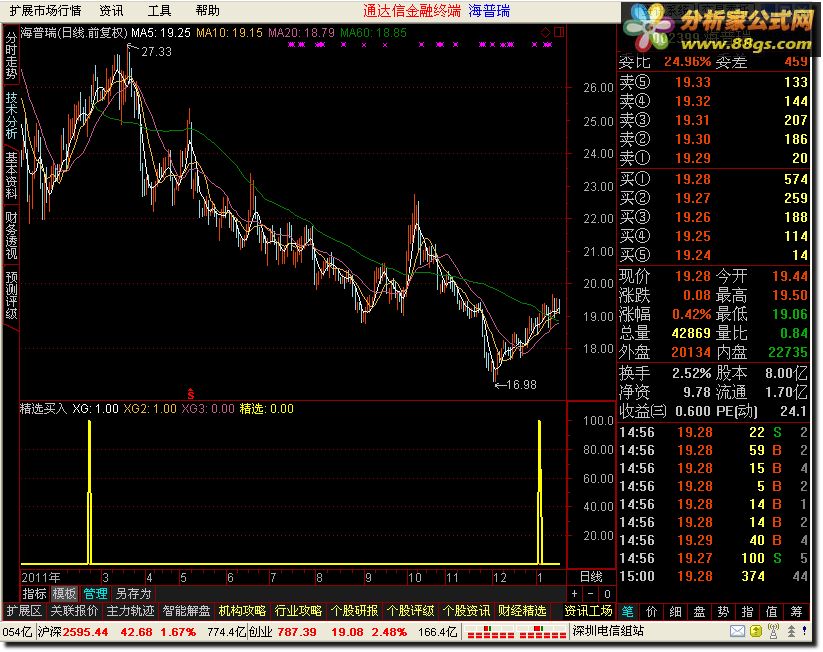Image resolution: width=823 pixels, height=652 pixels.
Task: Click the double up-arrow icon in status bar
Action: [x=791, y=632]
